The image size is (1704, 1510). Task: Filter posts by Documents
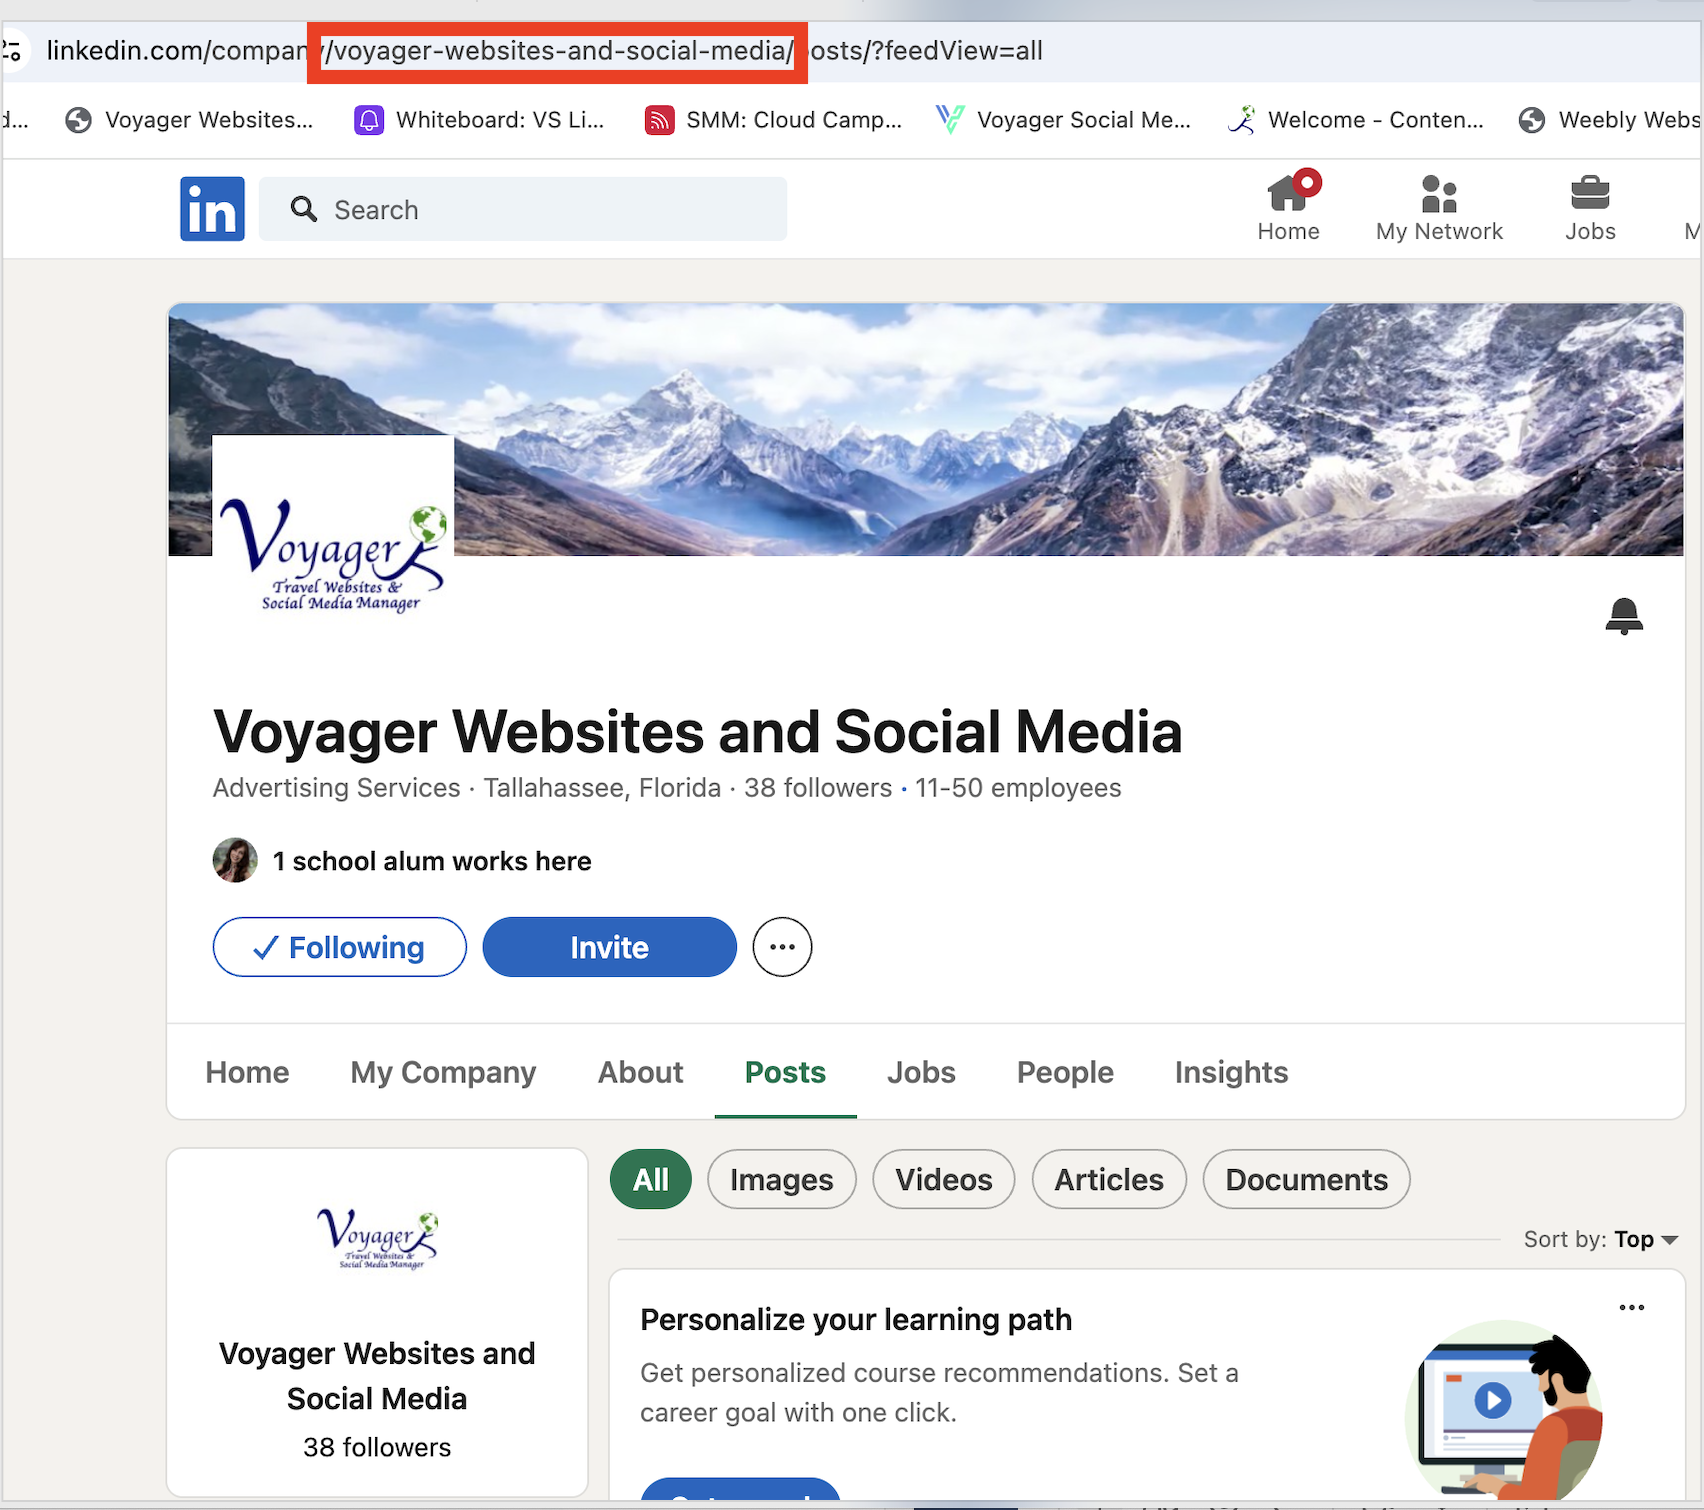point(1307,1179)
